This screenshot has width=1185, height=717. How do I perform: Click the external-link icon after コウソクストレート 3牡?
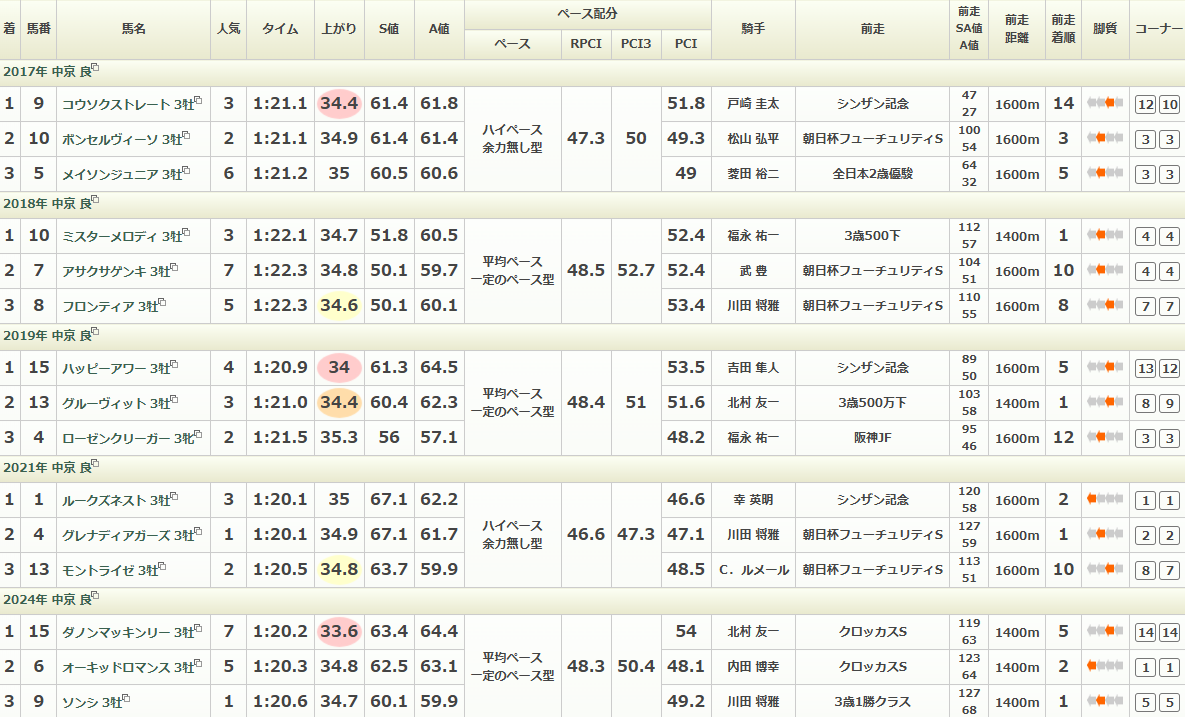pyautogui.click(x=198, y=101)
